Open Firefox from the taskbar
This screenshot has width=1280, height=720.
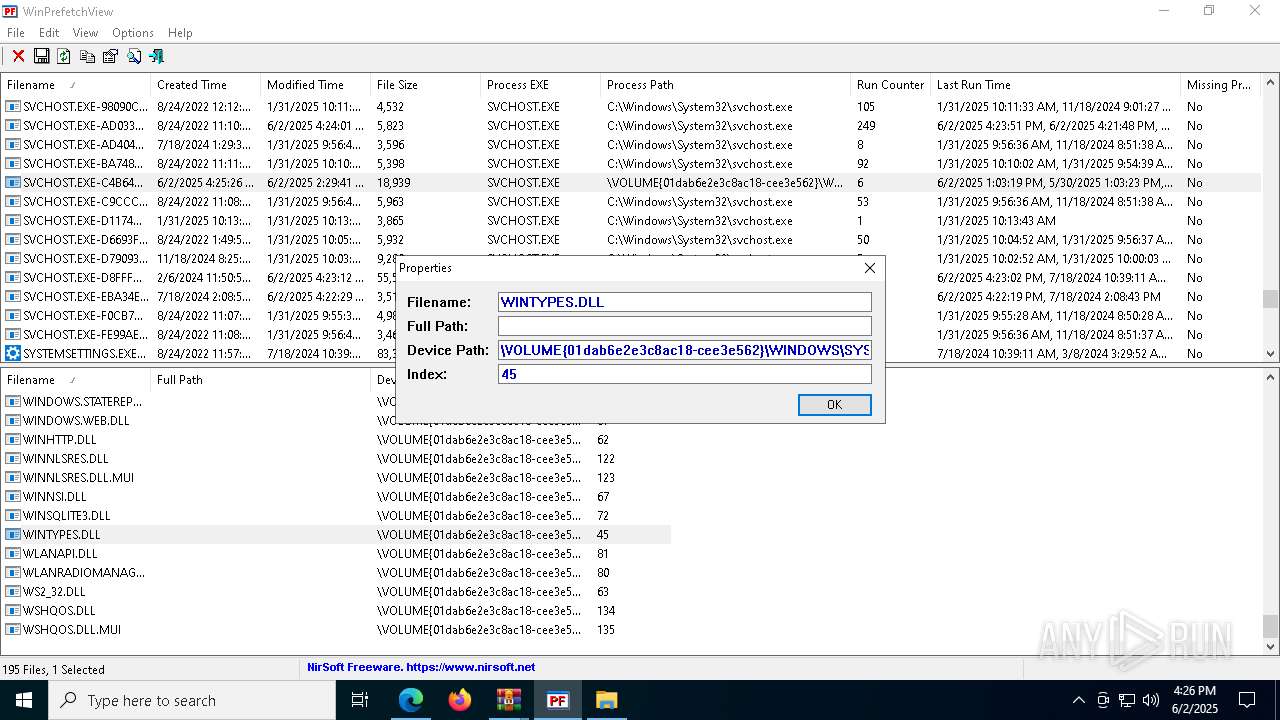(460, 700)
